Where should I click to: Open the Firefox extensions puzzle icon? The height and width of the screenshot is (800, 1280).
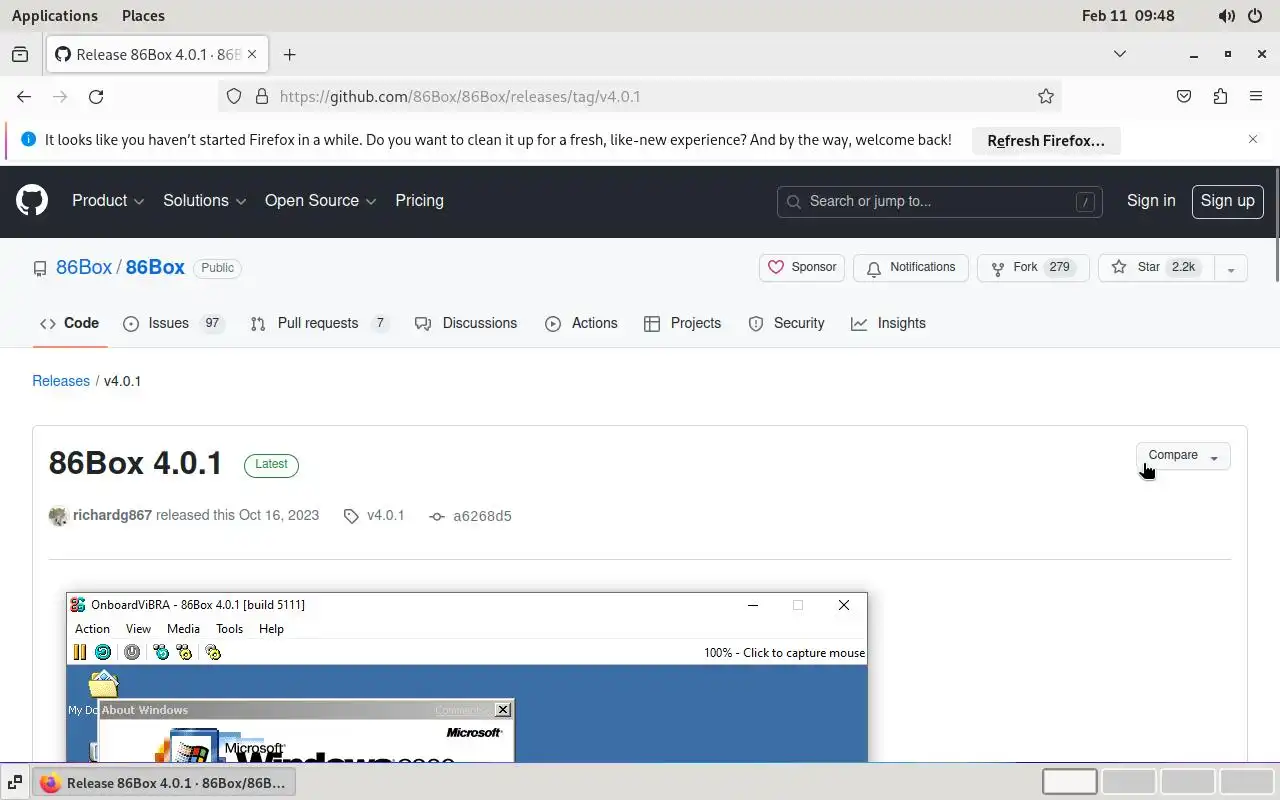click(1220, 96)
